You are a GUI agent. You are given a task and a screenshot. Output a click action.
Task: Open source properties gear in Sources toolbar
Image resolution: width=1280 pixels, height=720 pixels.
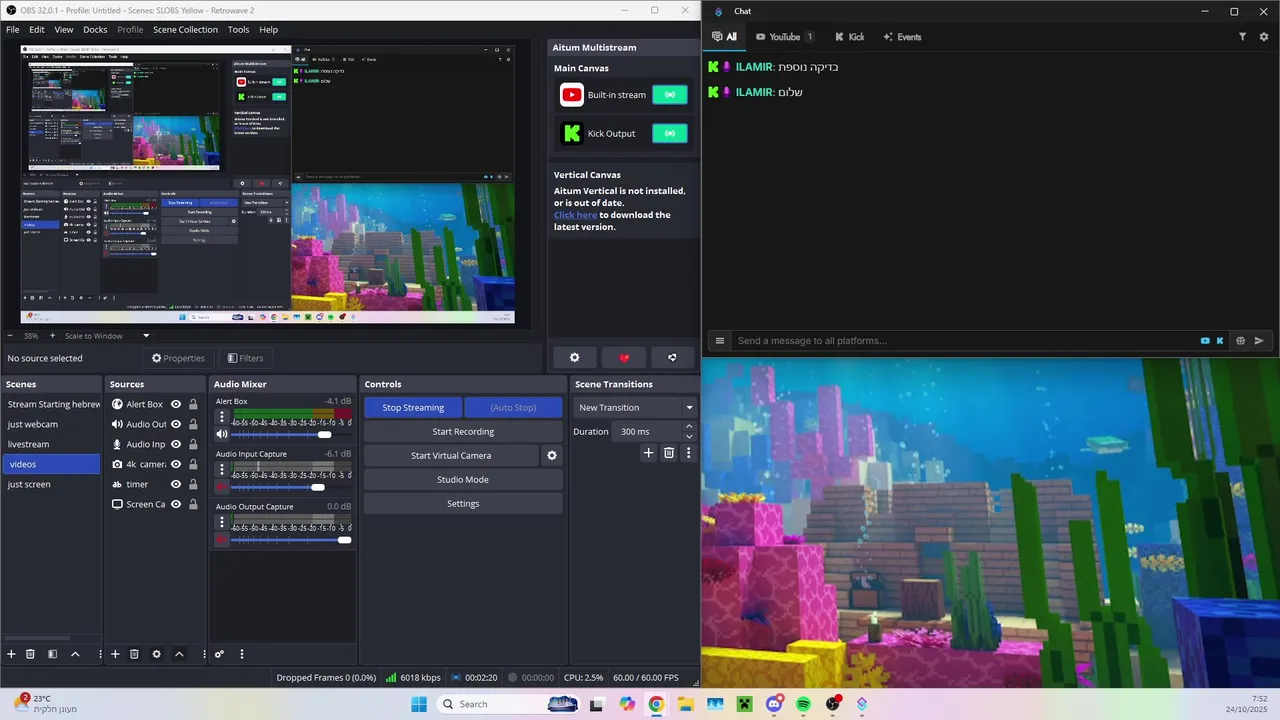click(x=156, y=654)
